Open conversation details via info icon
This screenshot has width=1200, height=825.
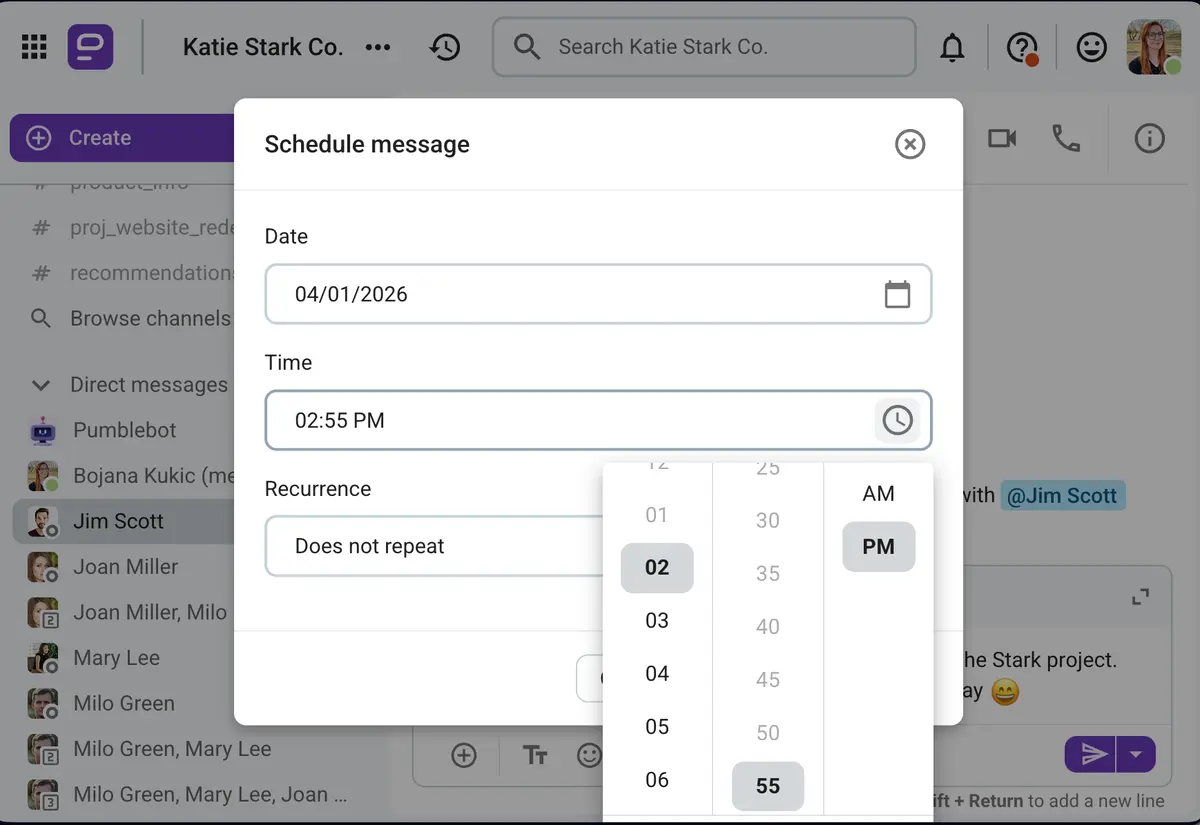pyautogui.click(x=1148, y=139)
